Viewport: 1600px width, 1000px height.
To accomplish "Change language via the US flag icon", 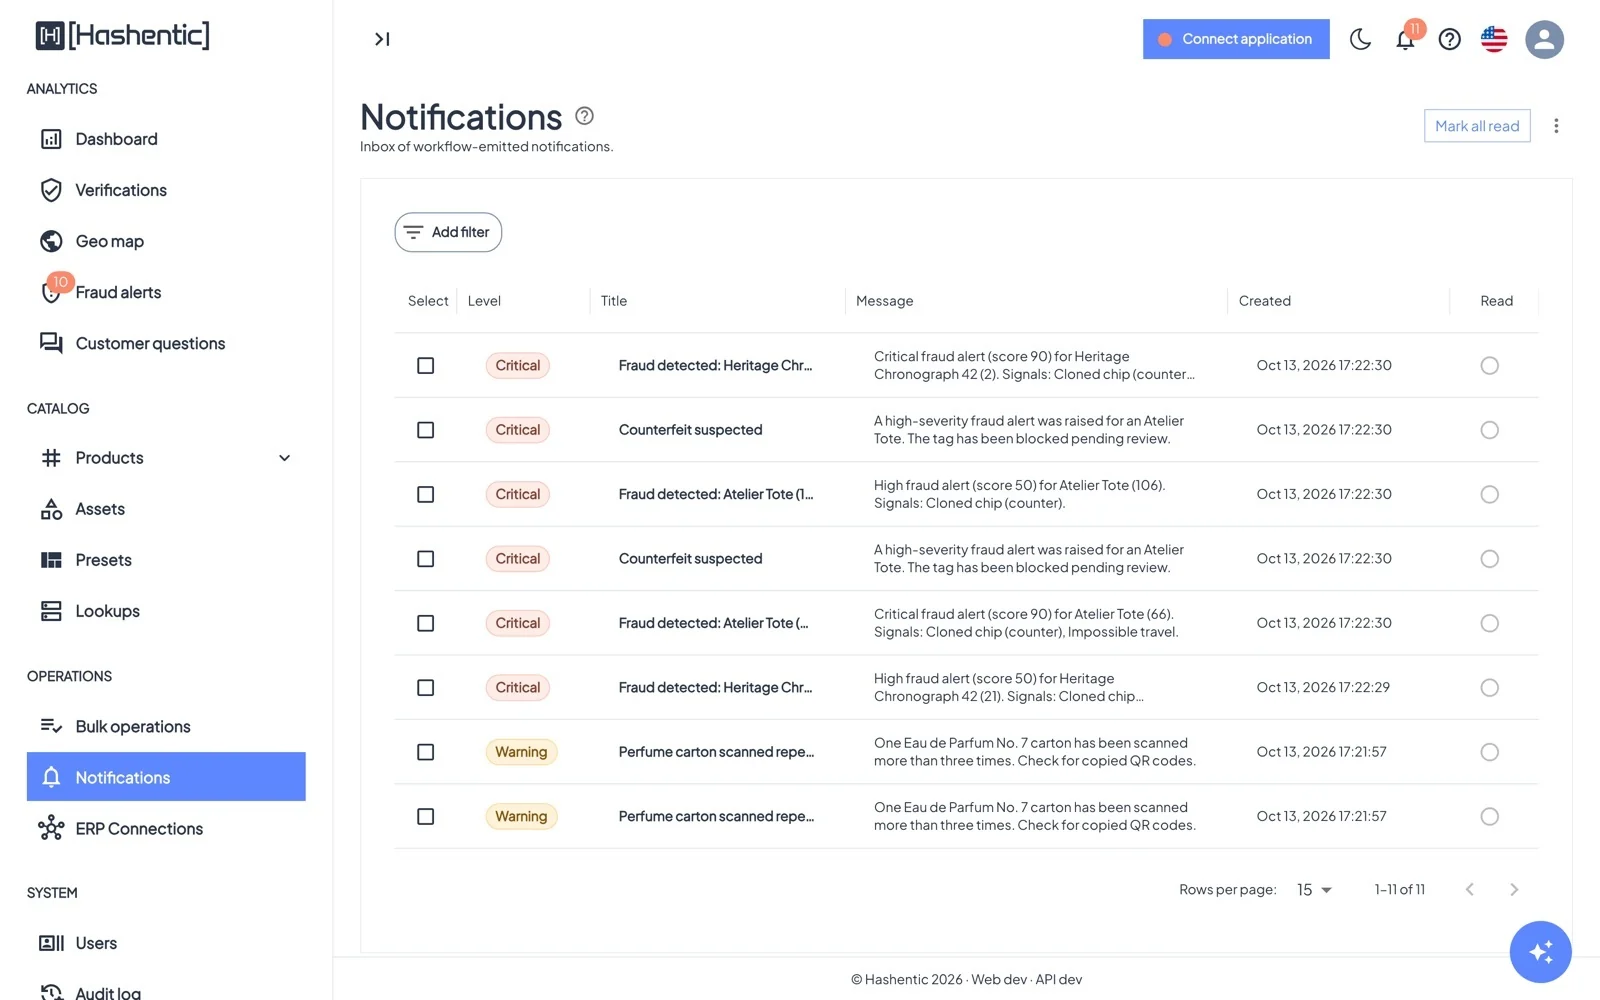I will [1494, 39].
